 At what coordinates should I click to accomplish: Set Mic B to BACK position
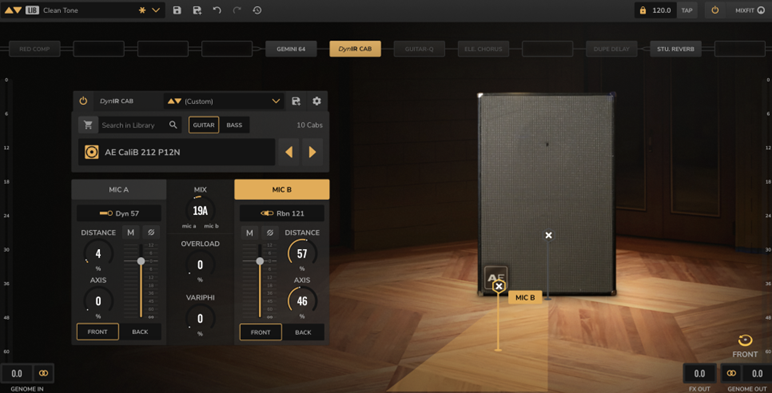[x=303, y=332]
